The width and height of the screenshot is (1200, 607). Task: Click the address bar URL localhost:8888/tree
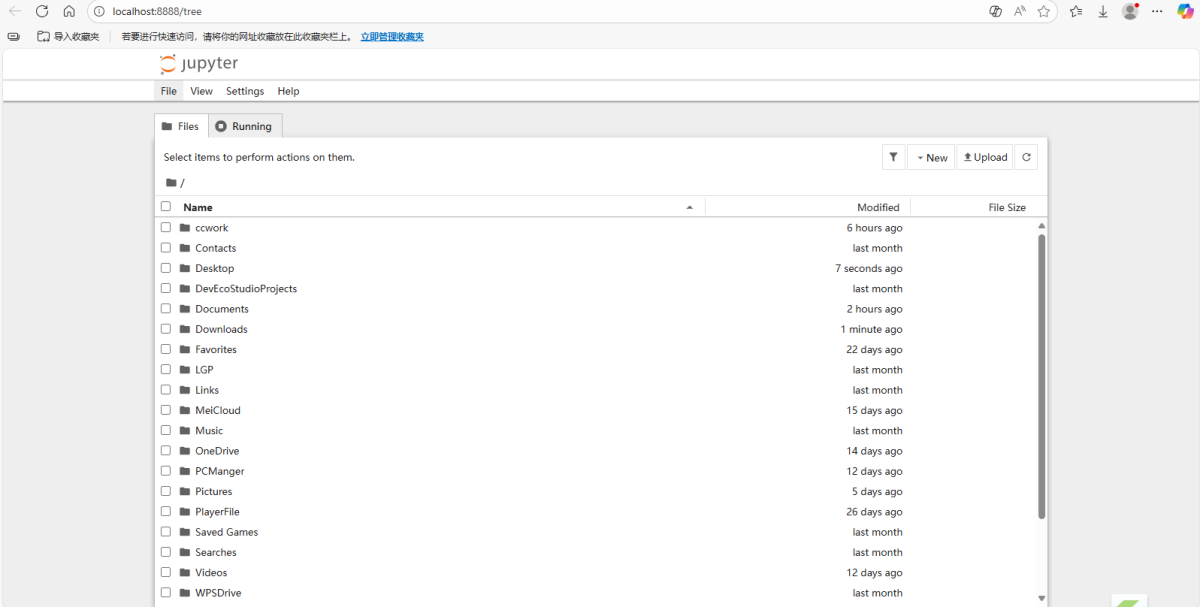157,11
